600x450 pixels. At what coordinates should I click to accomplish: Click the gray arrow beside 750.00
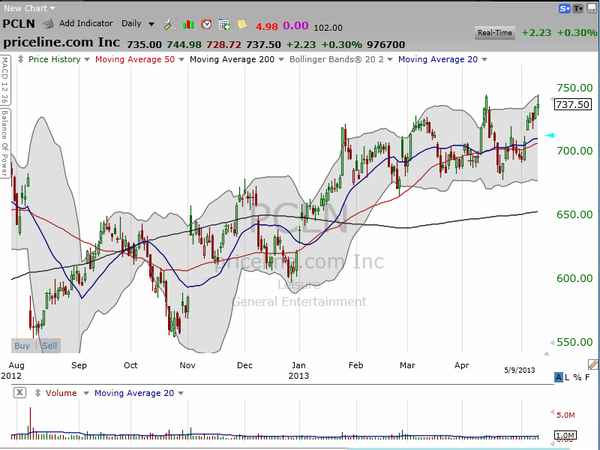(551, 99)
